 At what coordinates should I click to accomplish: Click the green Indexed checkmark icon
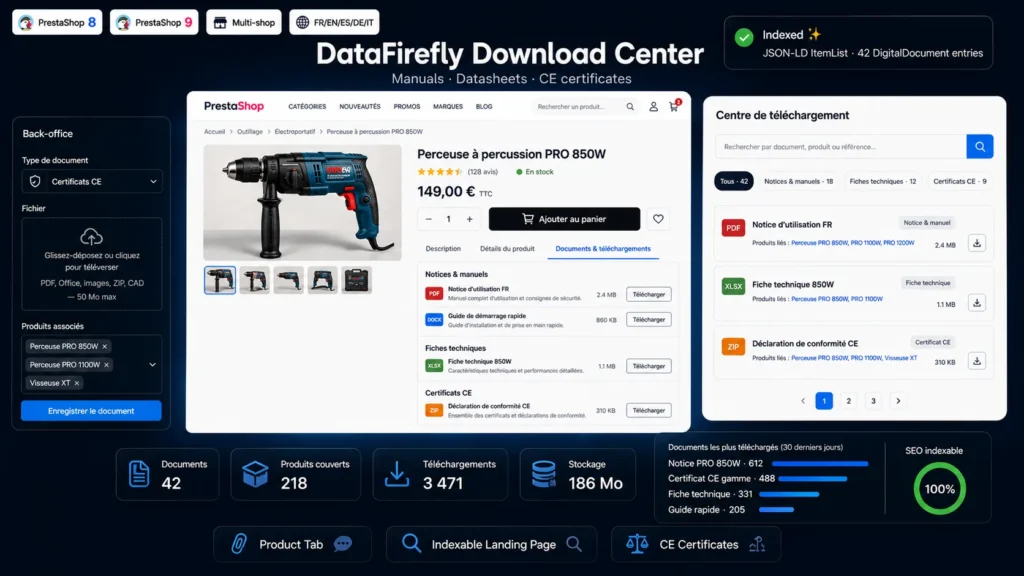click(744, 37)
